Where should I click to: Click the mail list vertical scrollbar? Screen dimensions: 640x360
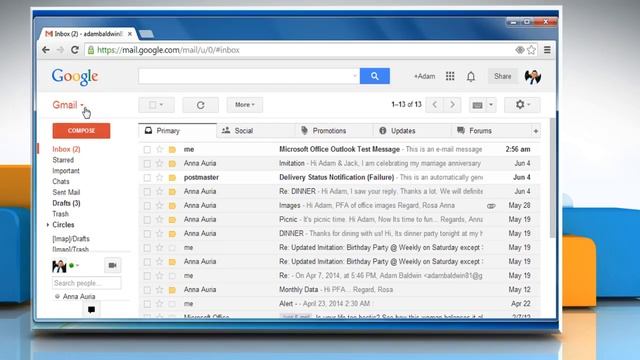pyautogui.click(x=552, y=178)
